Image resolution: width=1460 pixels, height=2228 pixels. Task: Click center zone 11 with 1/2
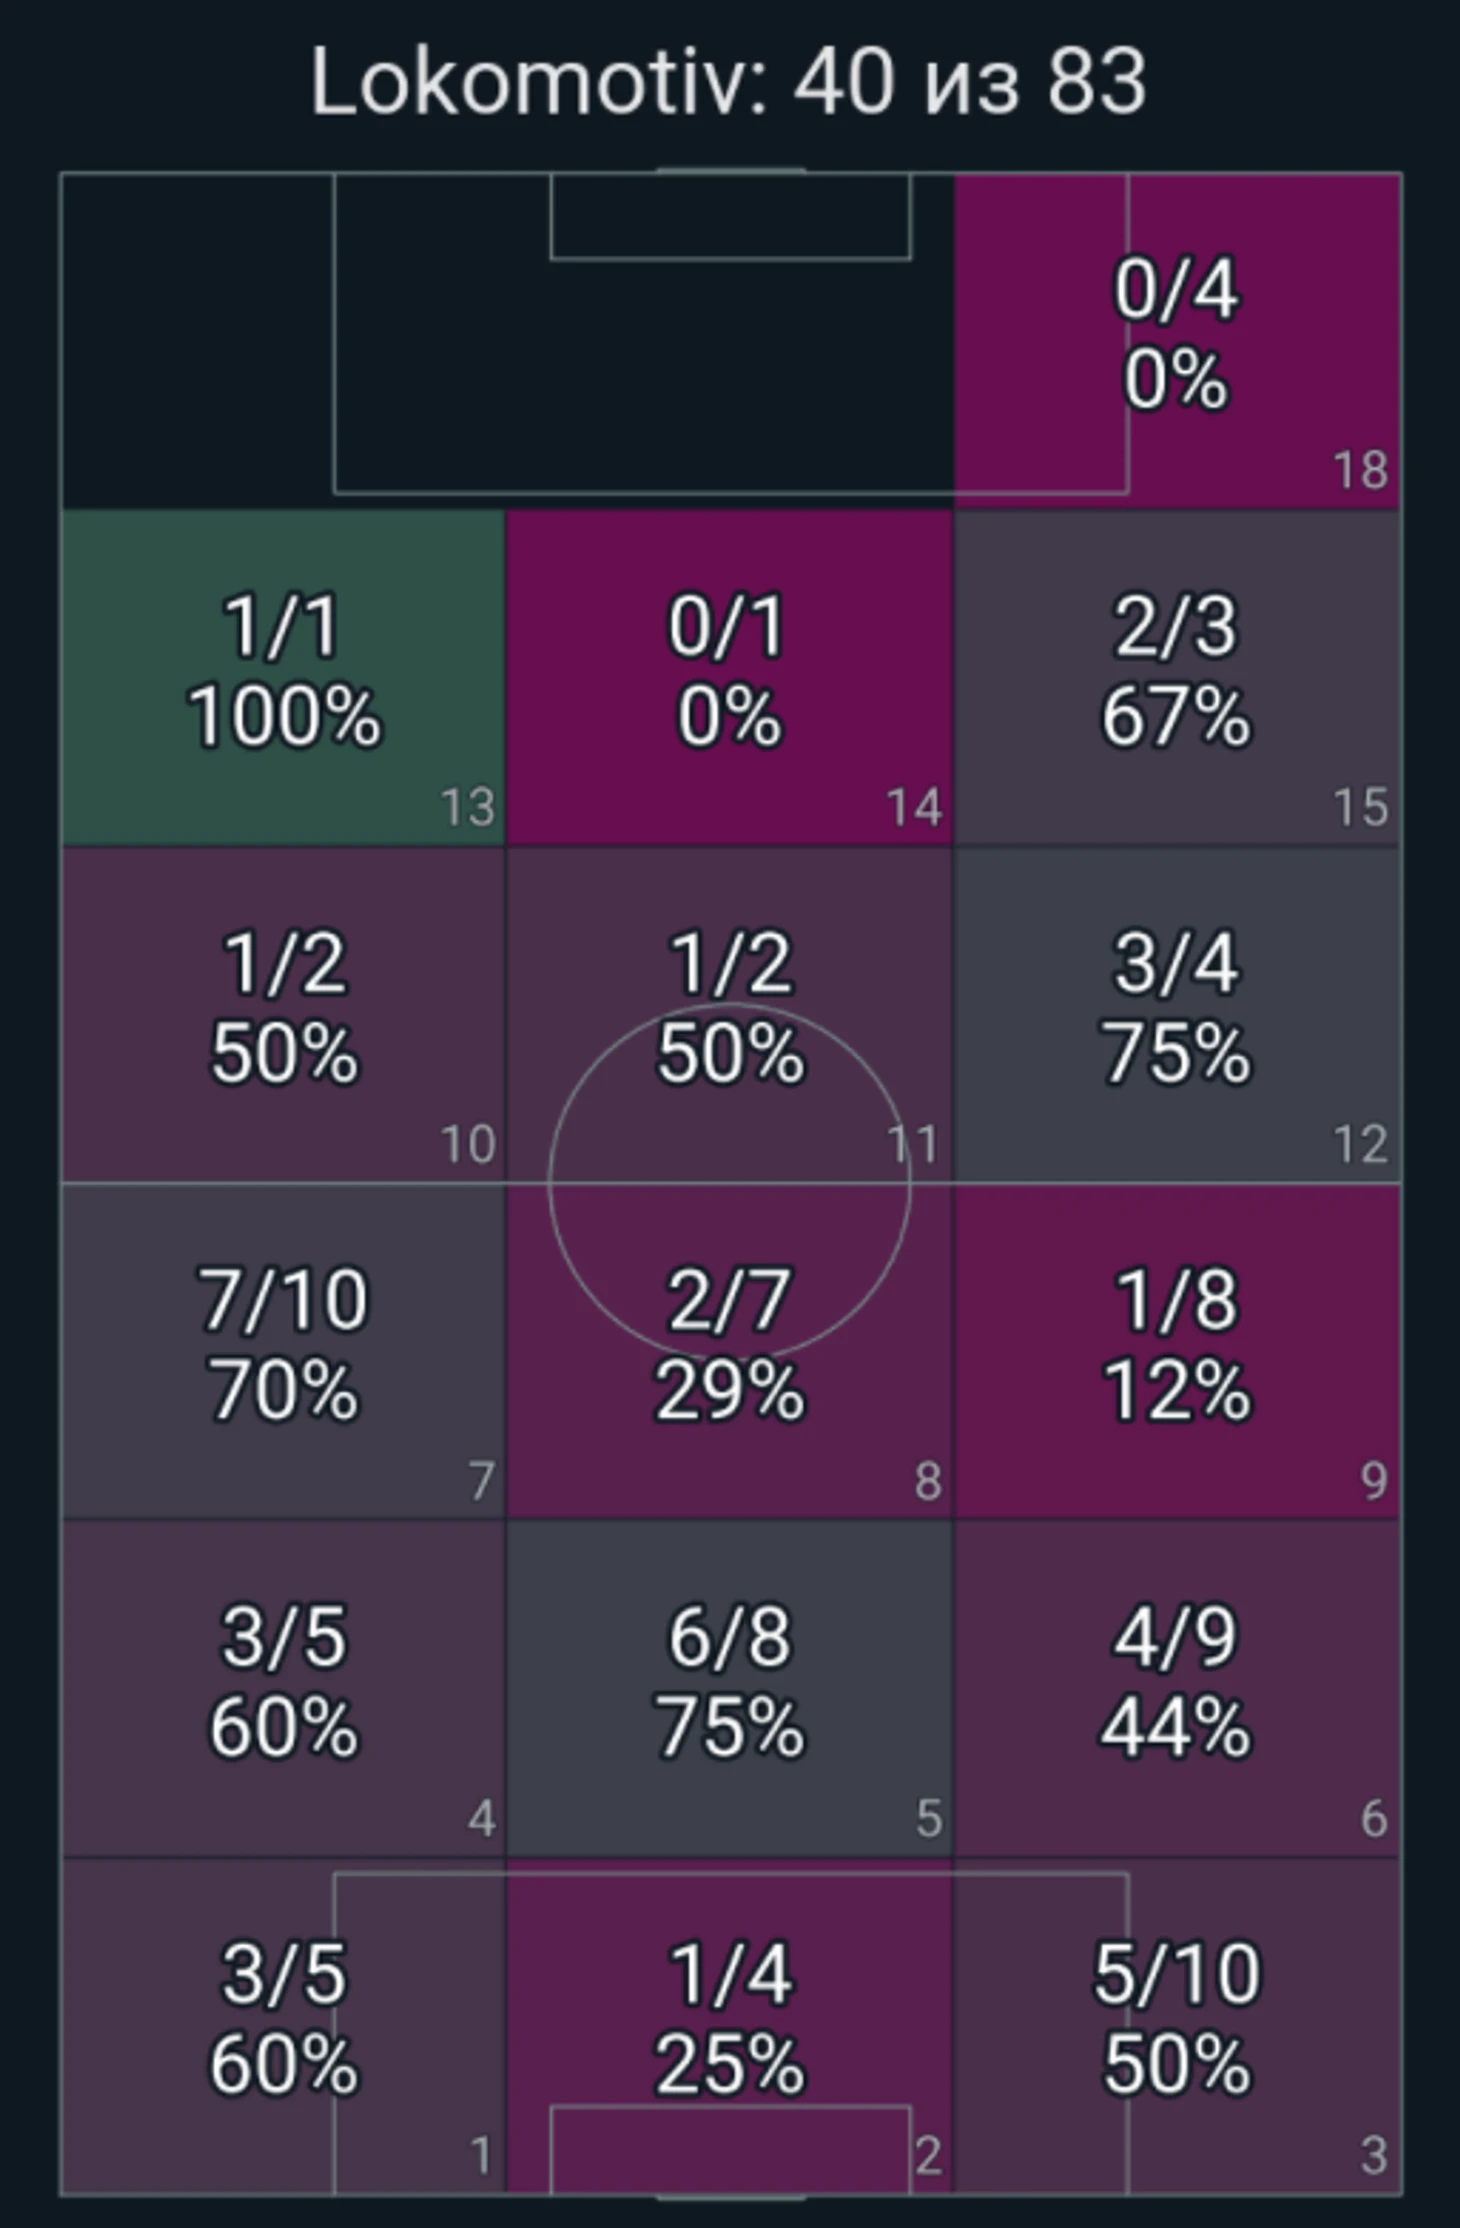click(x=729, y=1014)
